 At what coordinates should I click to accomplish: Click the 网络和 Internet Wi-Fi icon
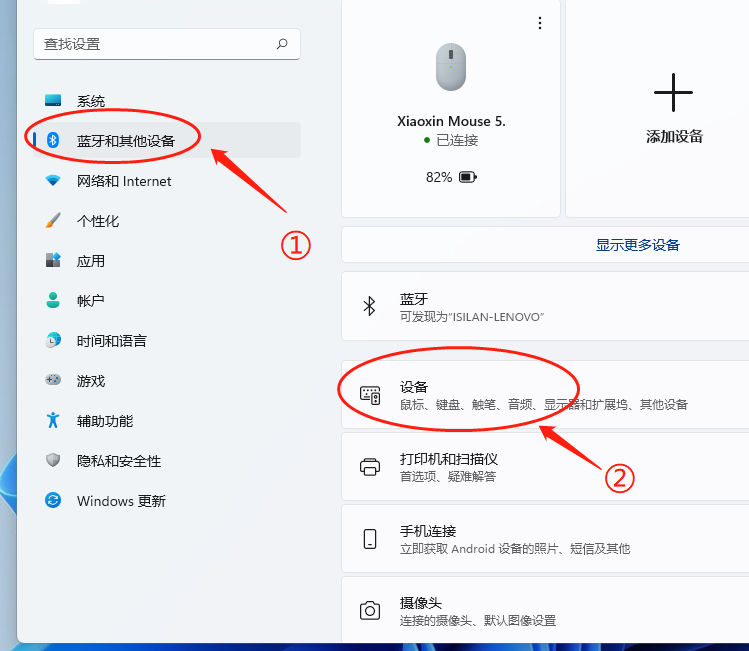pos(54,181)
